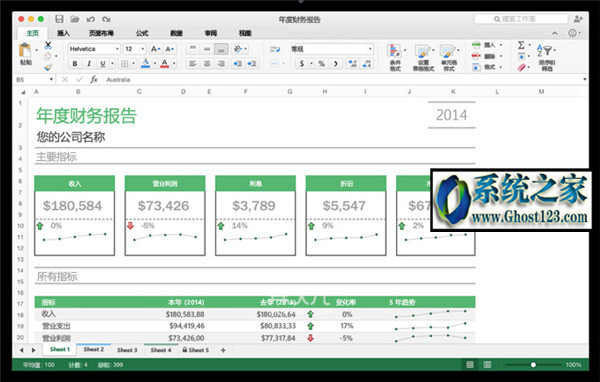Viewport: 600px width, 382px height.
Task: Click the zoom slider in status bar
Action: point(532,365)
